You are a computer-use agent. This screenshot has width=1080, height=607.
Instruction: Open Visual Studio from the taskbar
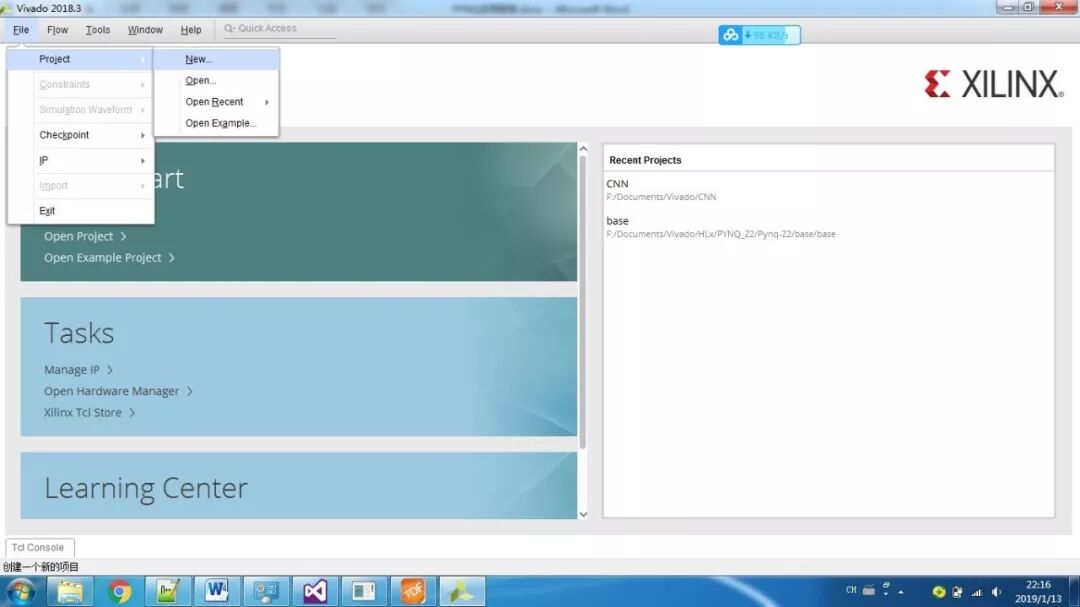[x=315, y=591]
